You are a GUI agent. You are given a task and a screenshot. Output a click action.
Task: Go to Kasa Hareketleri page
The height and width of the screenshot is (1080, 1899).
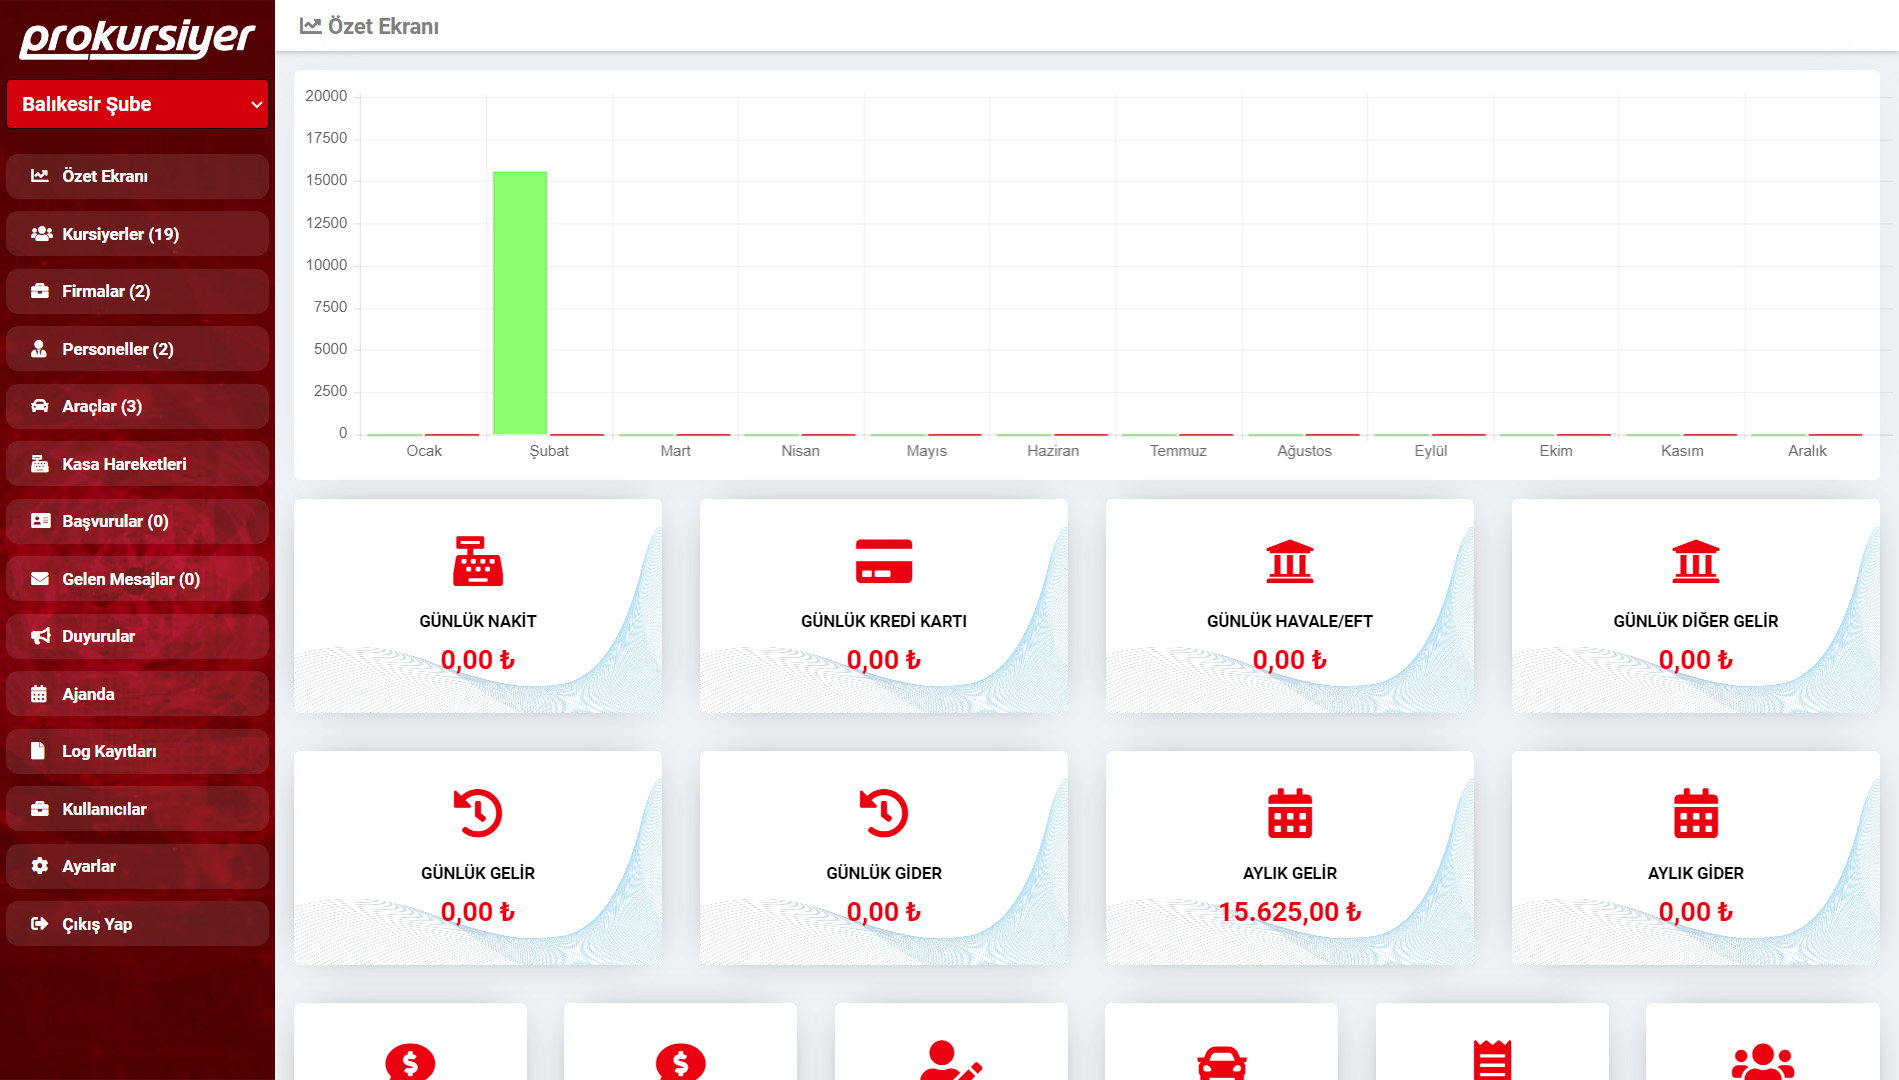click(x=137, y=464)
